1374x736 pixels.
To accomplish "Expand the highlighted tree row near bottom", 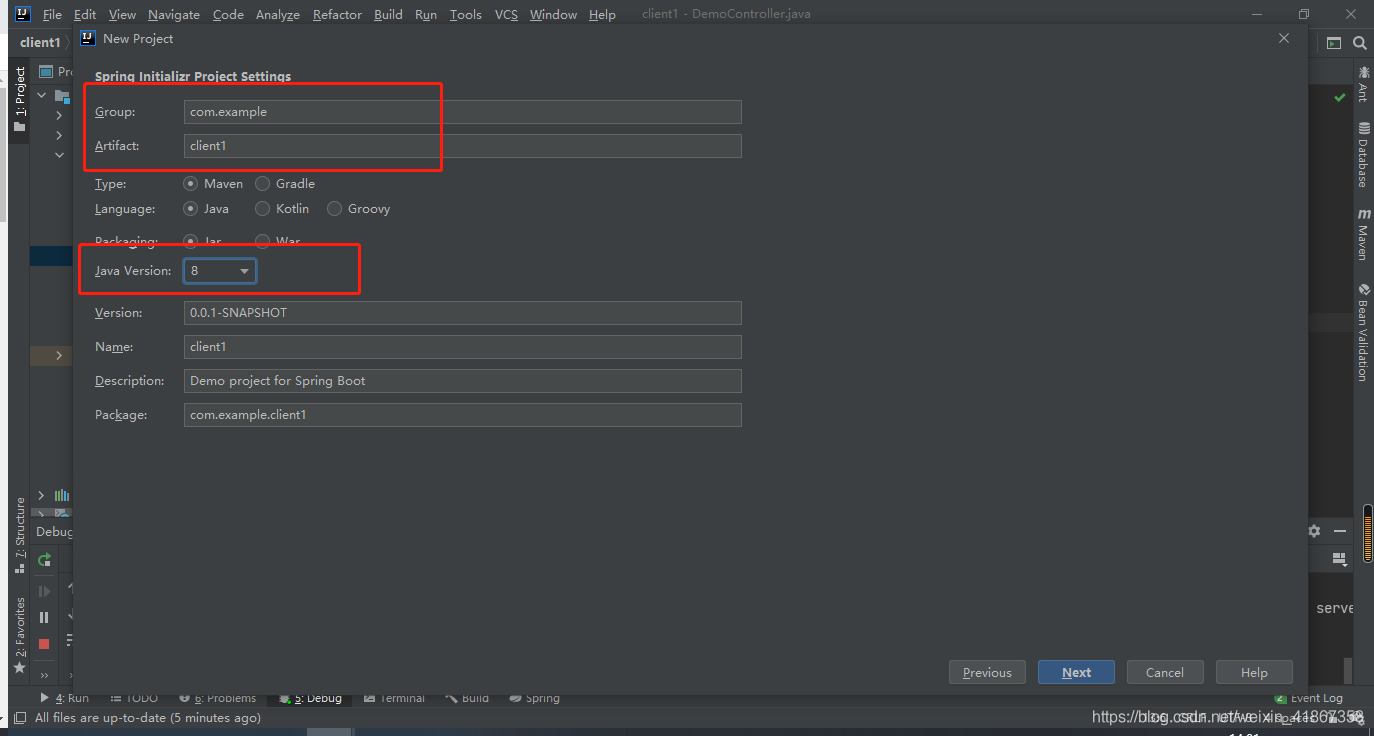I will [58, 355].
